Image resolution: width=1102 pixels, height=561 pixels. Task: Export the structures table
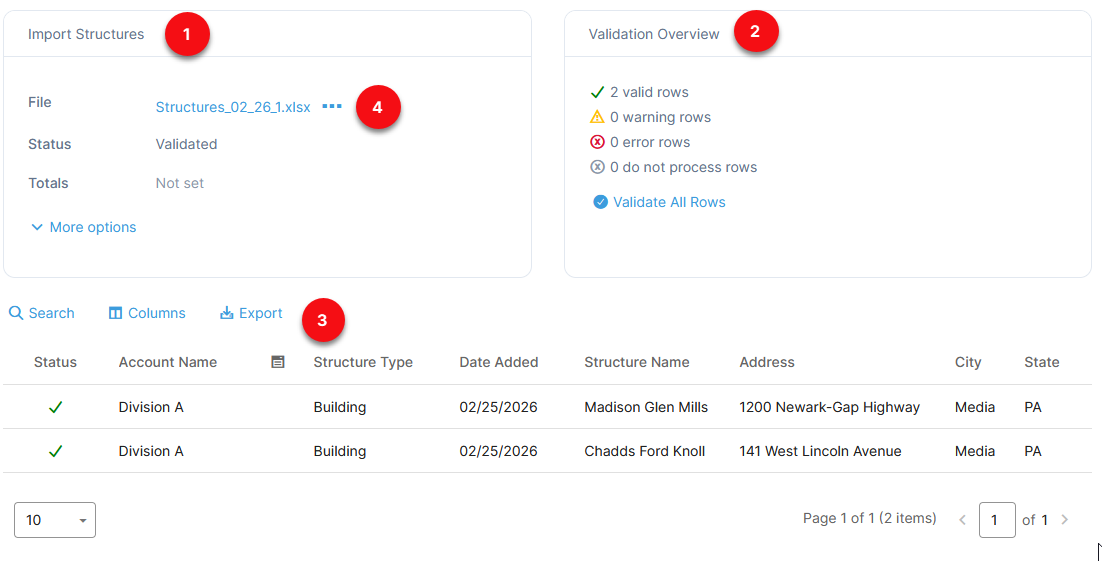[x=251, y=313]
